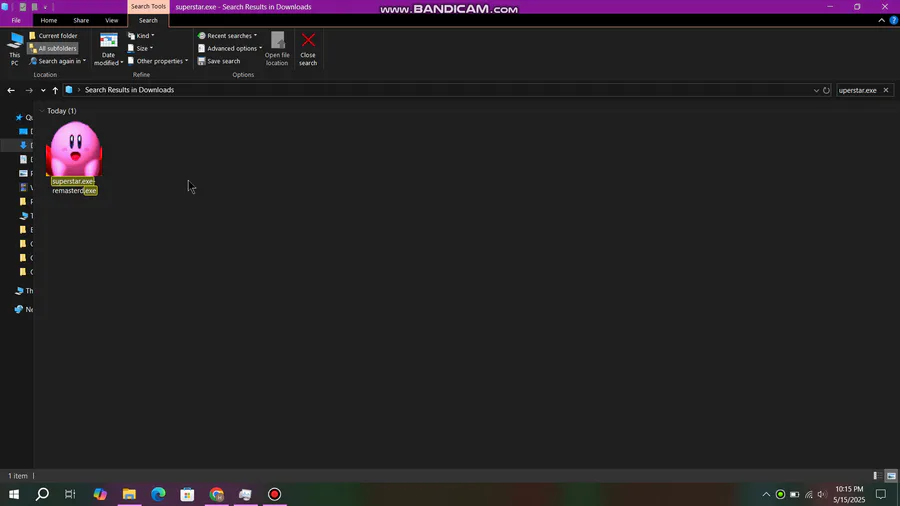Viewport: 900px width, 506px height.
Task: Click the superstar.exe-remasterd.exe file name
Action: coord(74,186)
